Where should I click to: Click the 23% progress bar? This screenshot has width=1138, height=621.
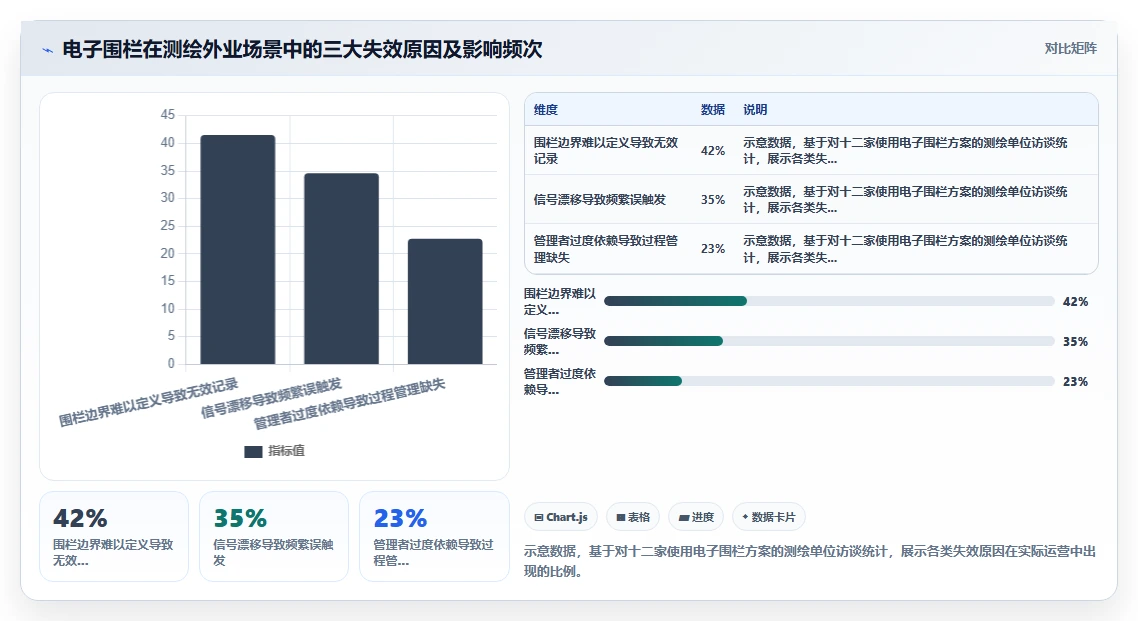[x=829, y=381]
